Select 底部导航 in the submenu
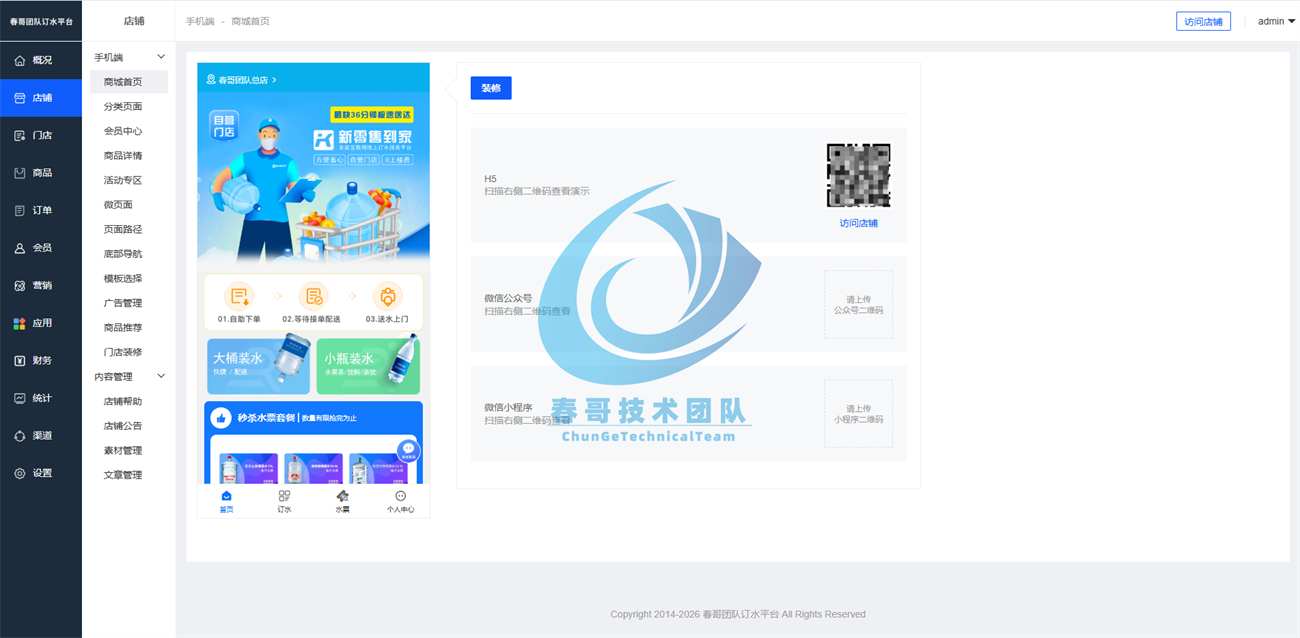1300x638 pixels. 123,253
